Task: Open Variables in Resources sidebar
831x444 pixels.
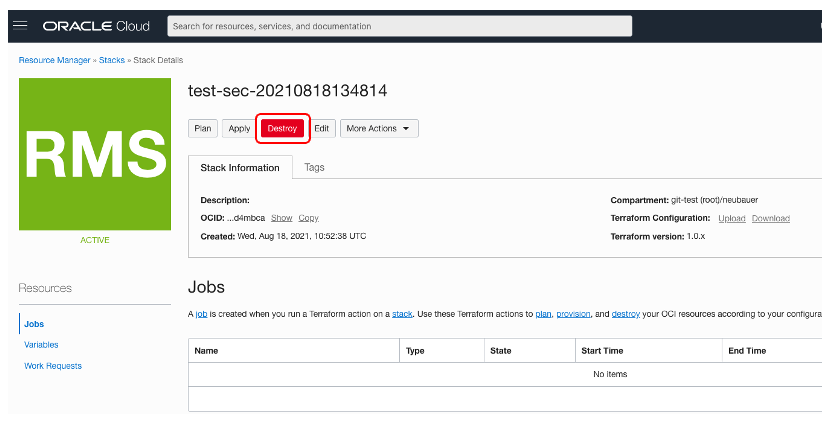Action: (41, 345)
